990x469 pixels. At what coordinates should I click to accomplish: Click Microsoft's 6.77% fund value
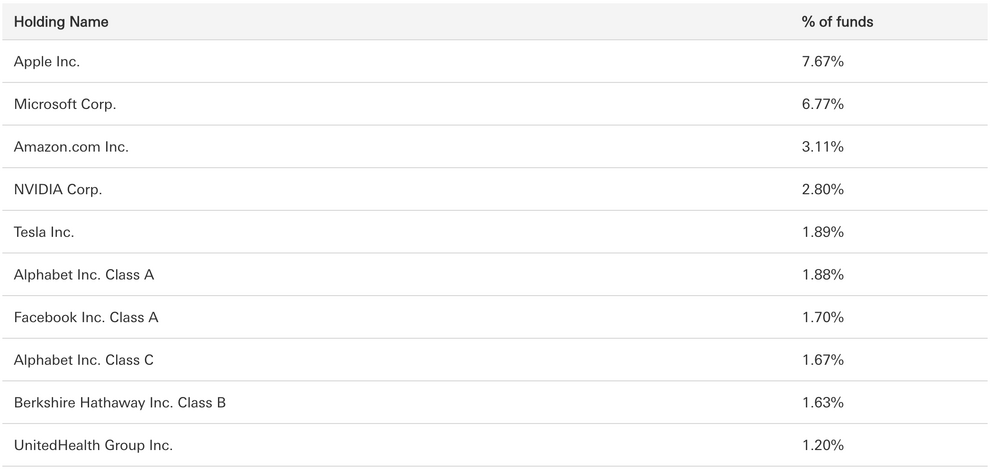[823, 104]
